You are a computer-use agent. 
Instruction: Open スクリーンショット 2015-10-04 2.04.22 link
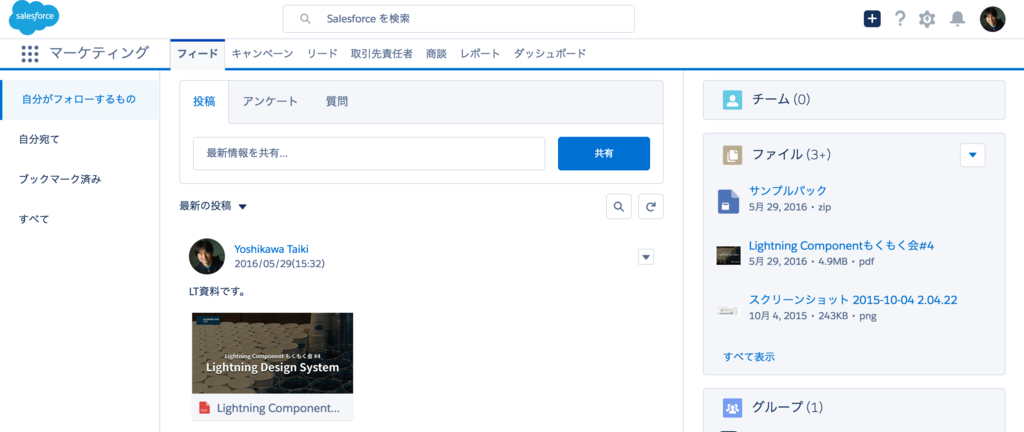point(853,300)
